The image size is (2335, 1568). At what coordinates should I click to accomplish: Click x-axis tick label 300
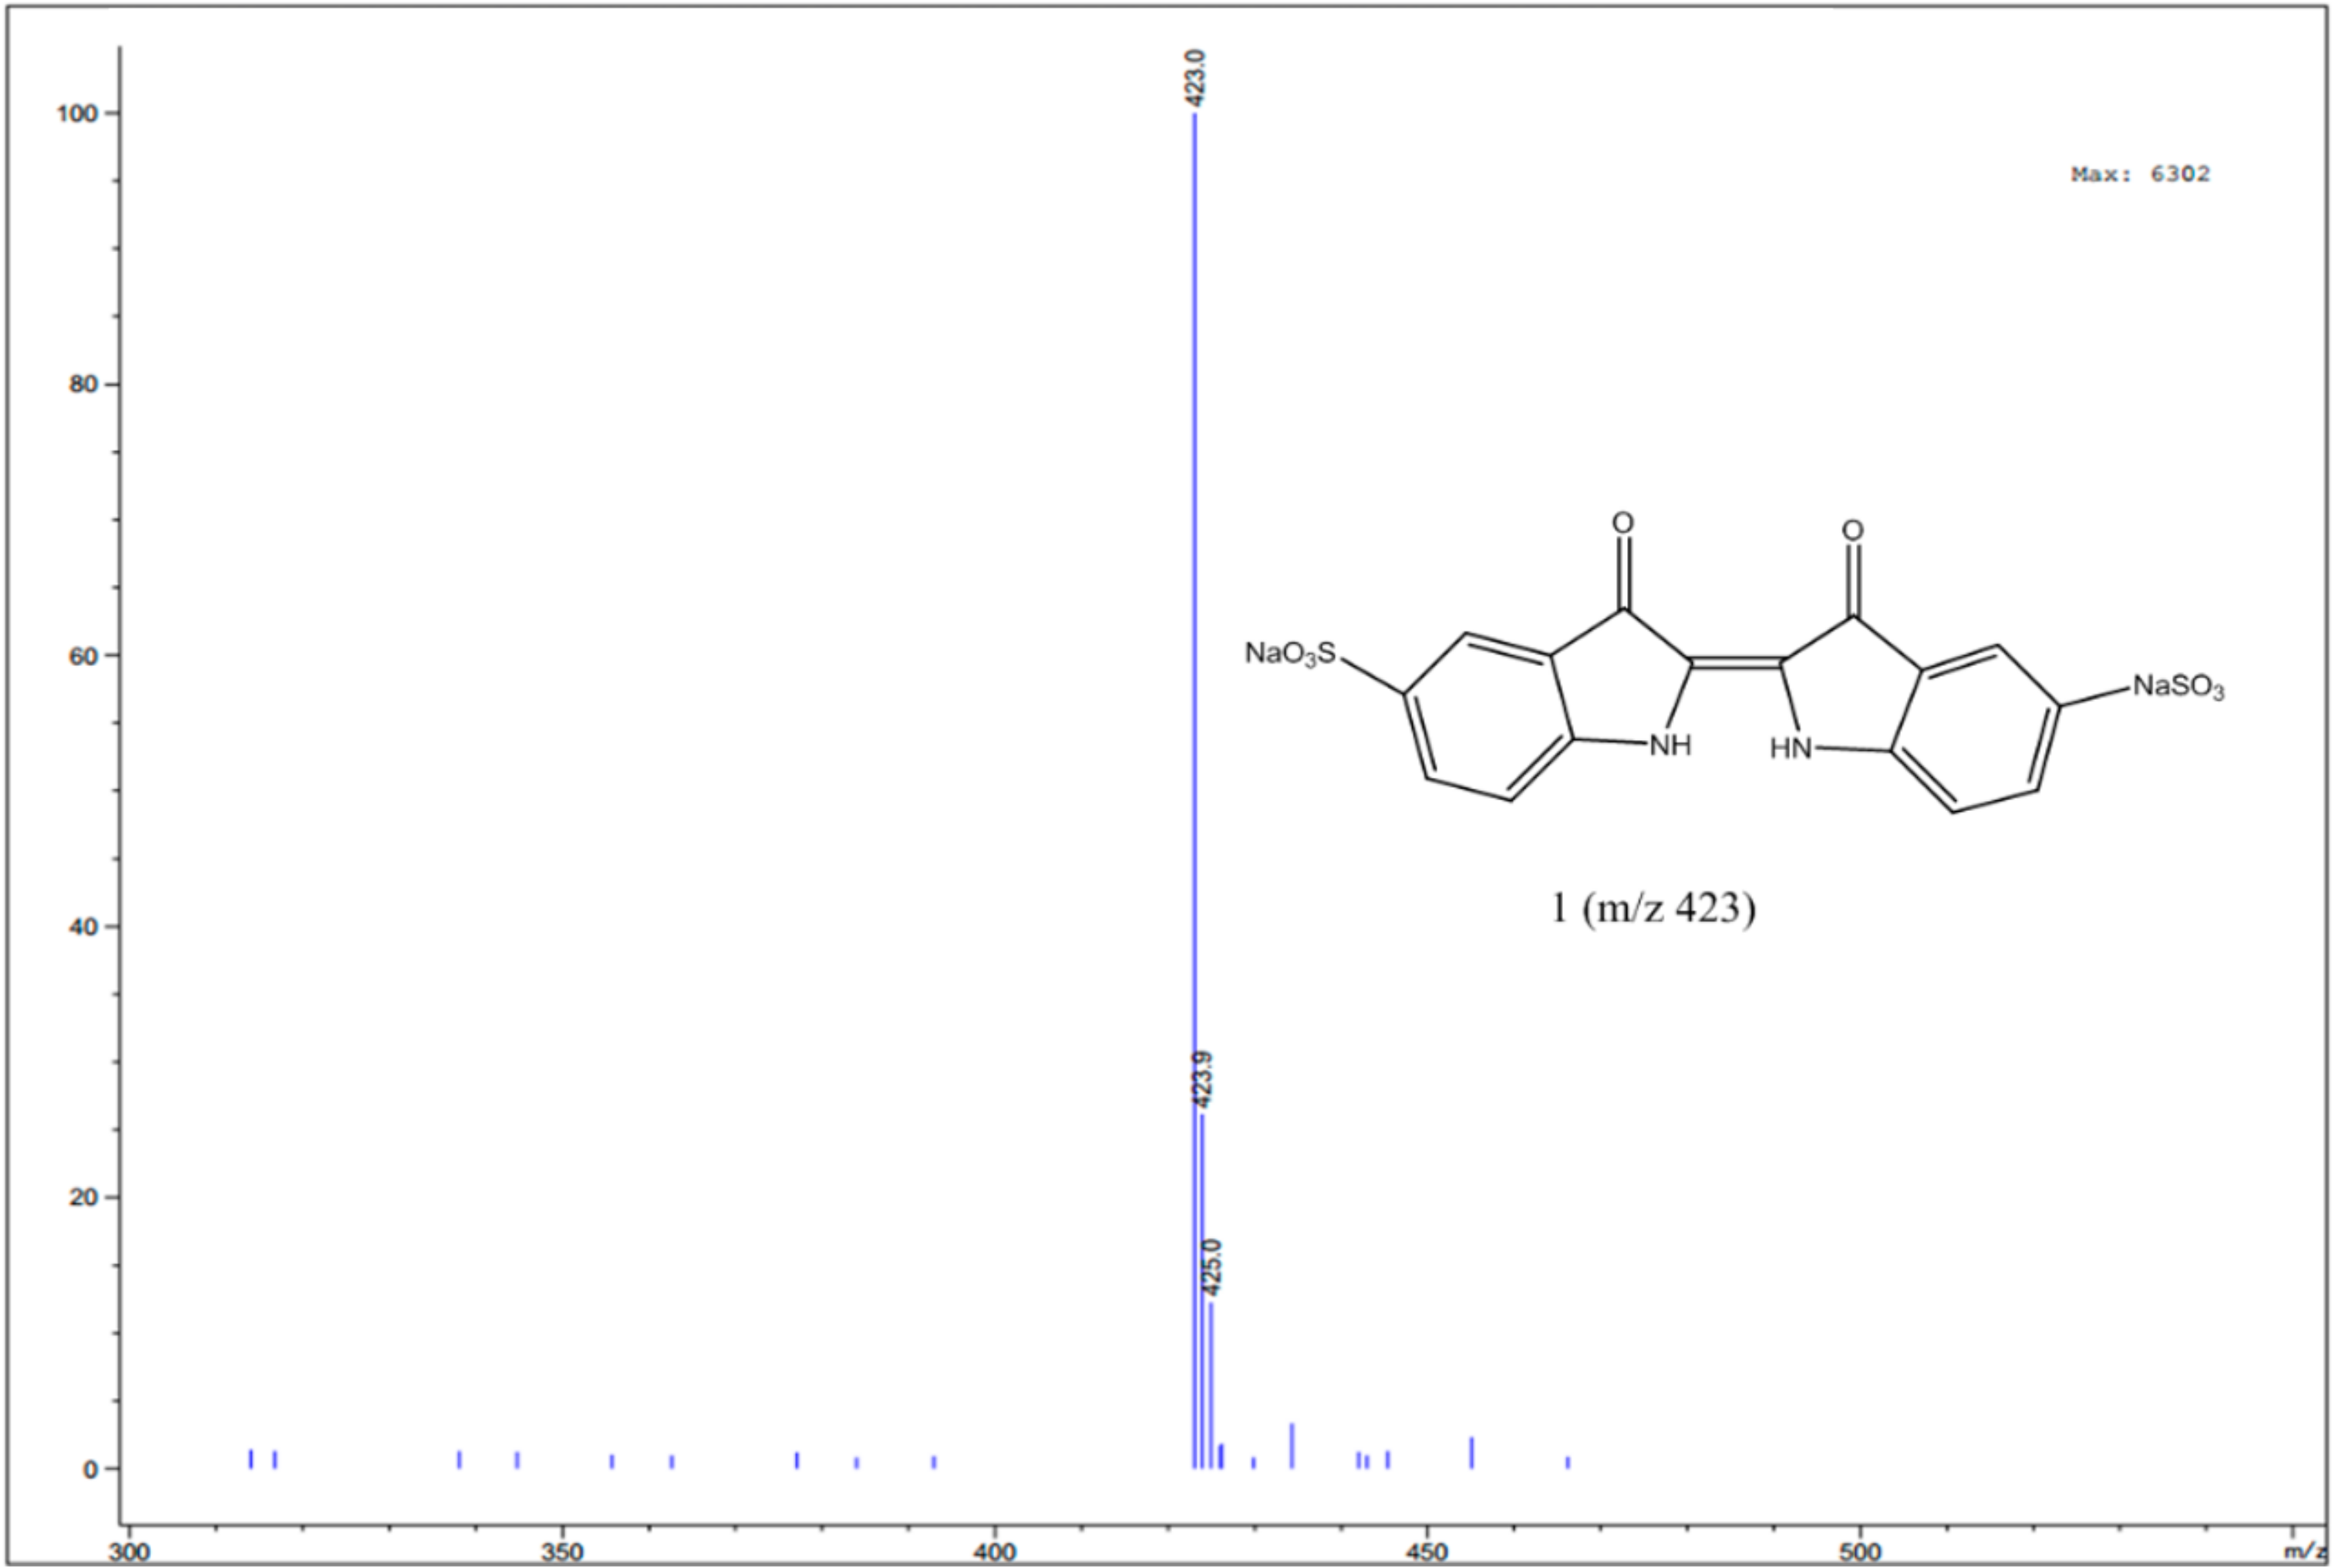(x=129, y=1552)
